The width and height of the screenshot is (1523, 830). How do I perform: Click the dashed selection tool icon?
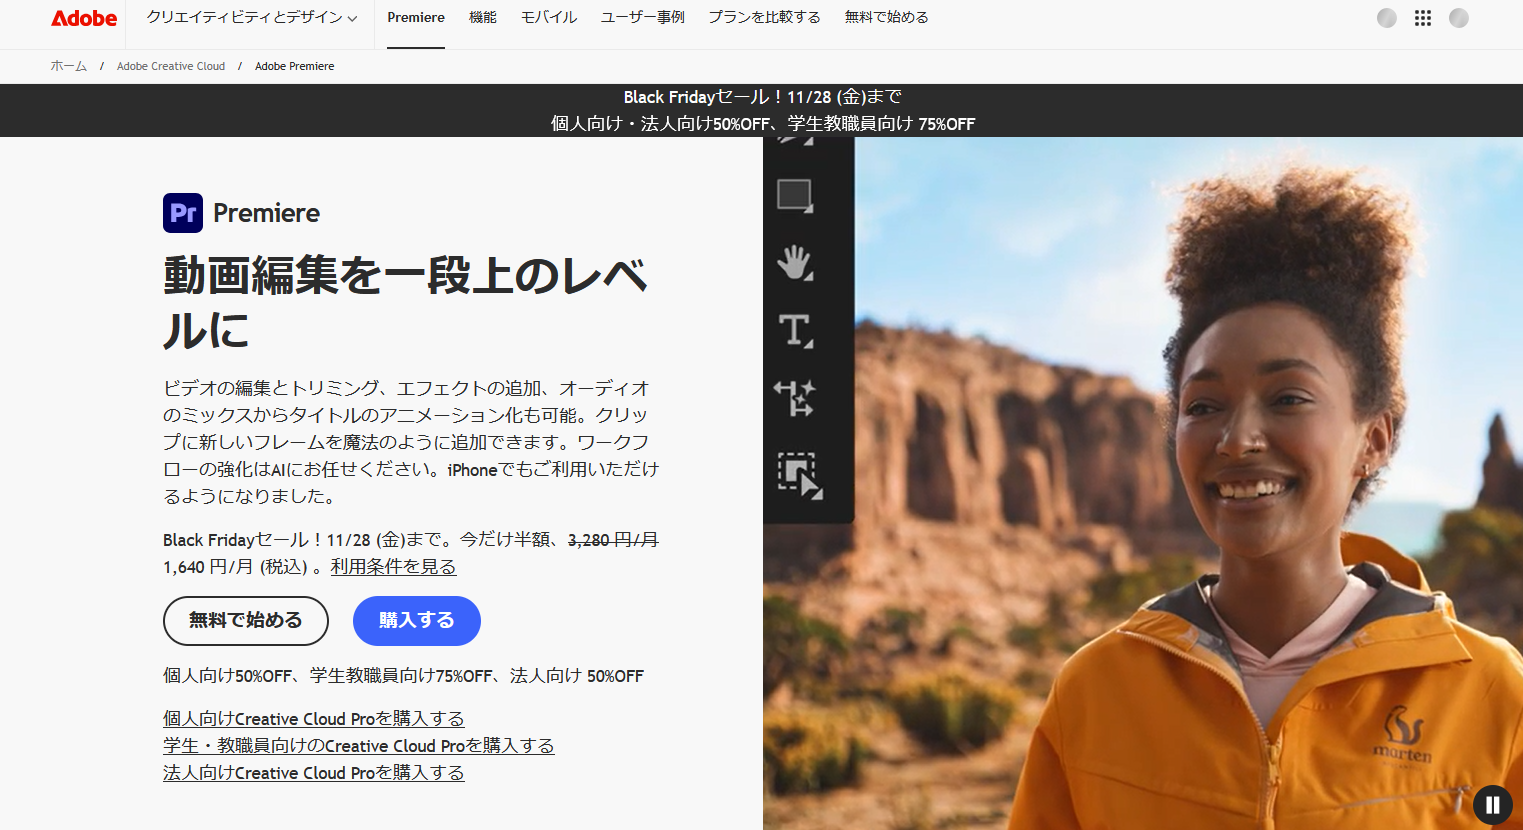click(x=798, y=473)
